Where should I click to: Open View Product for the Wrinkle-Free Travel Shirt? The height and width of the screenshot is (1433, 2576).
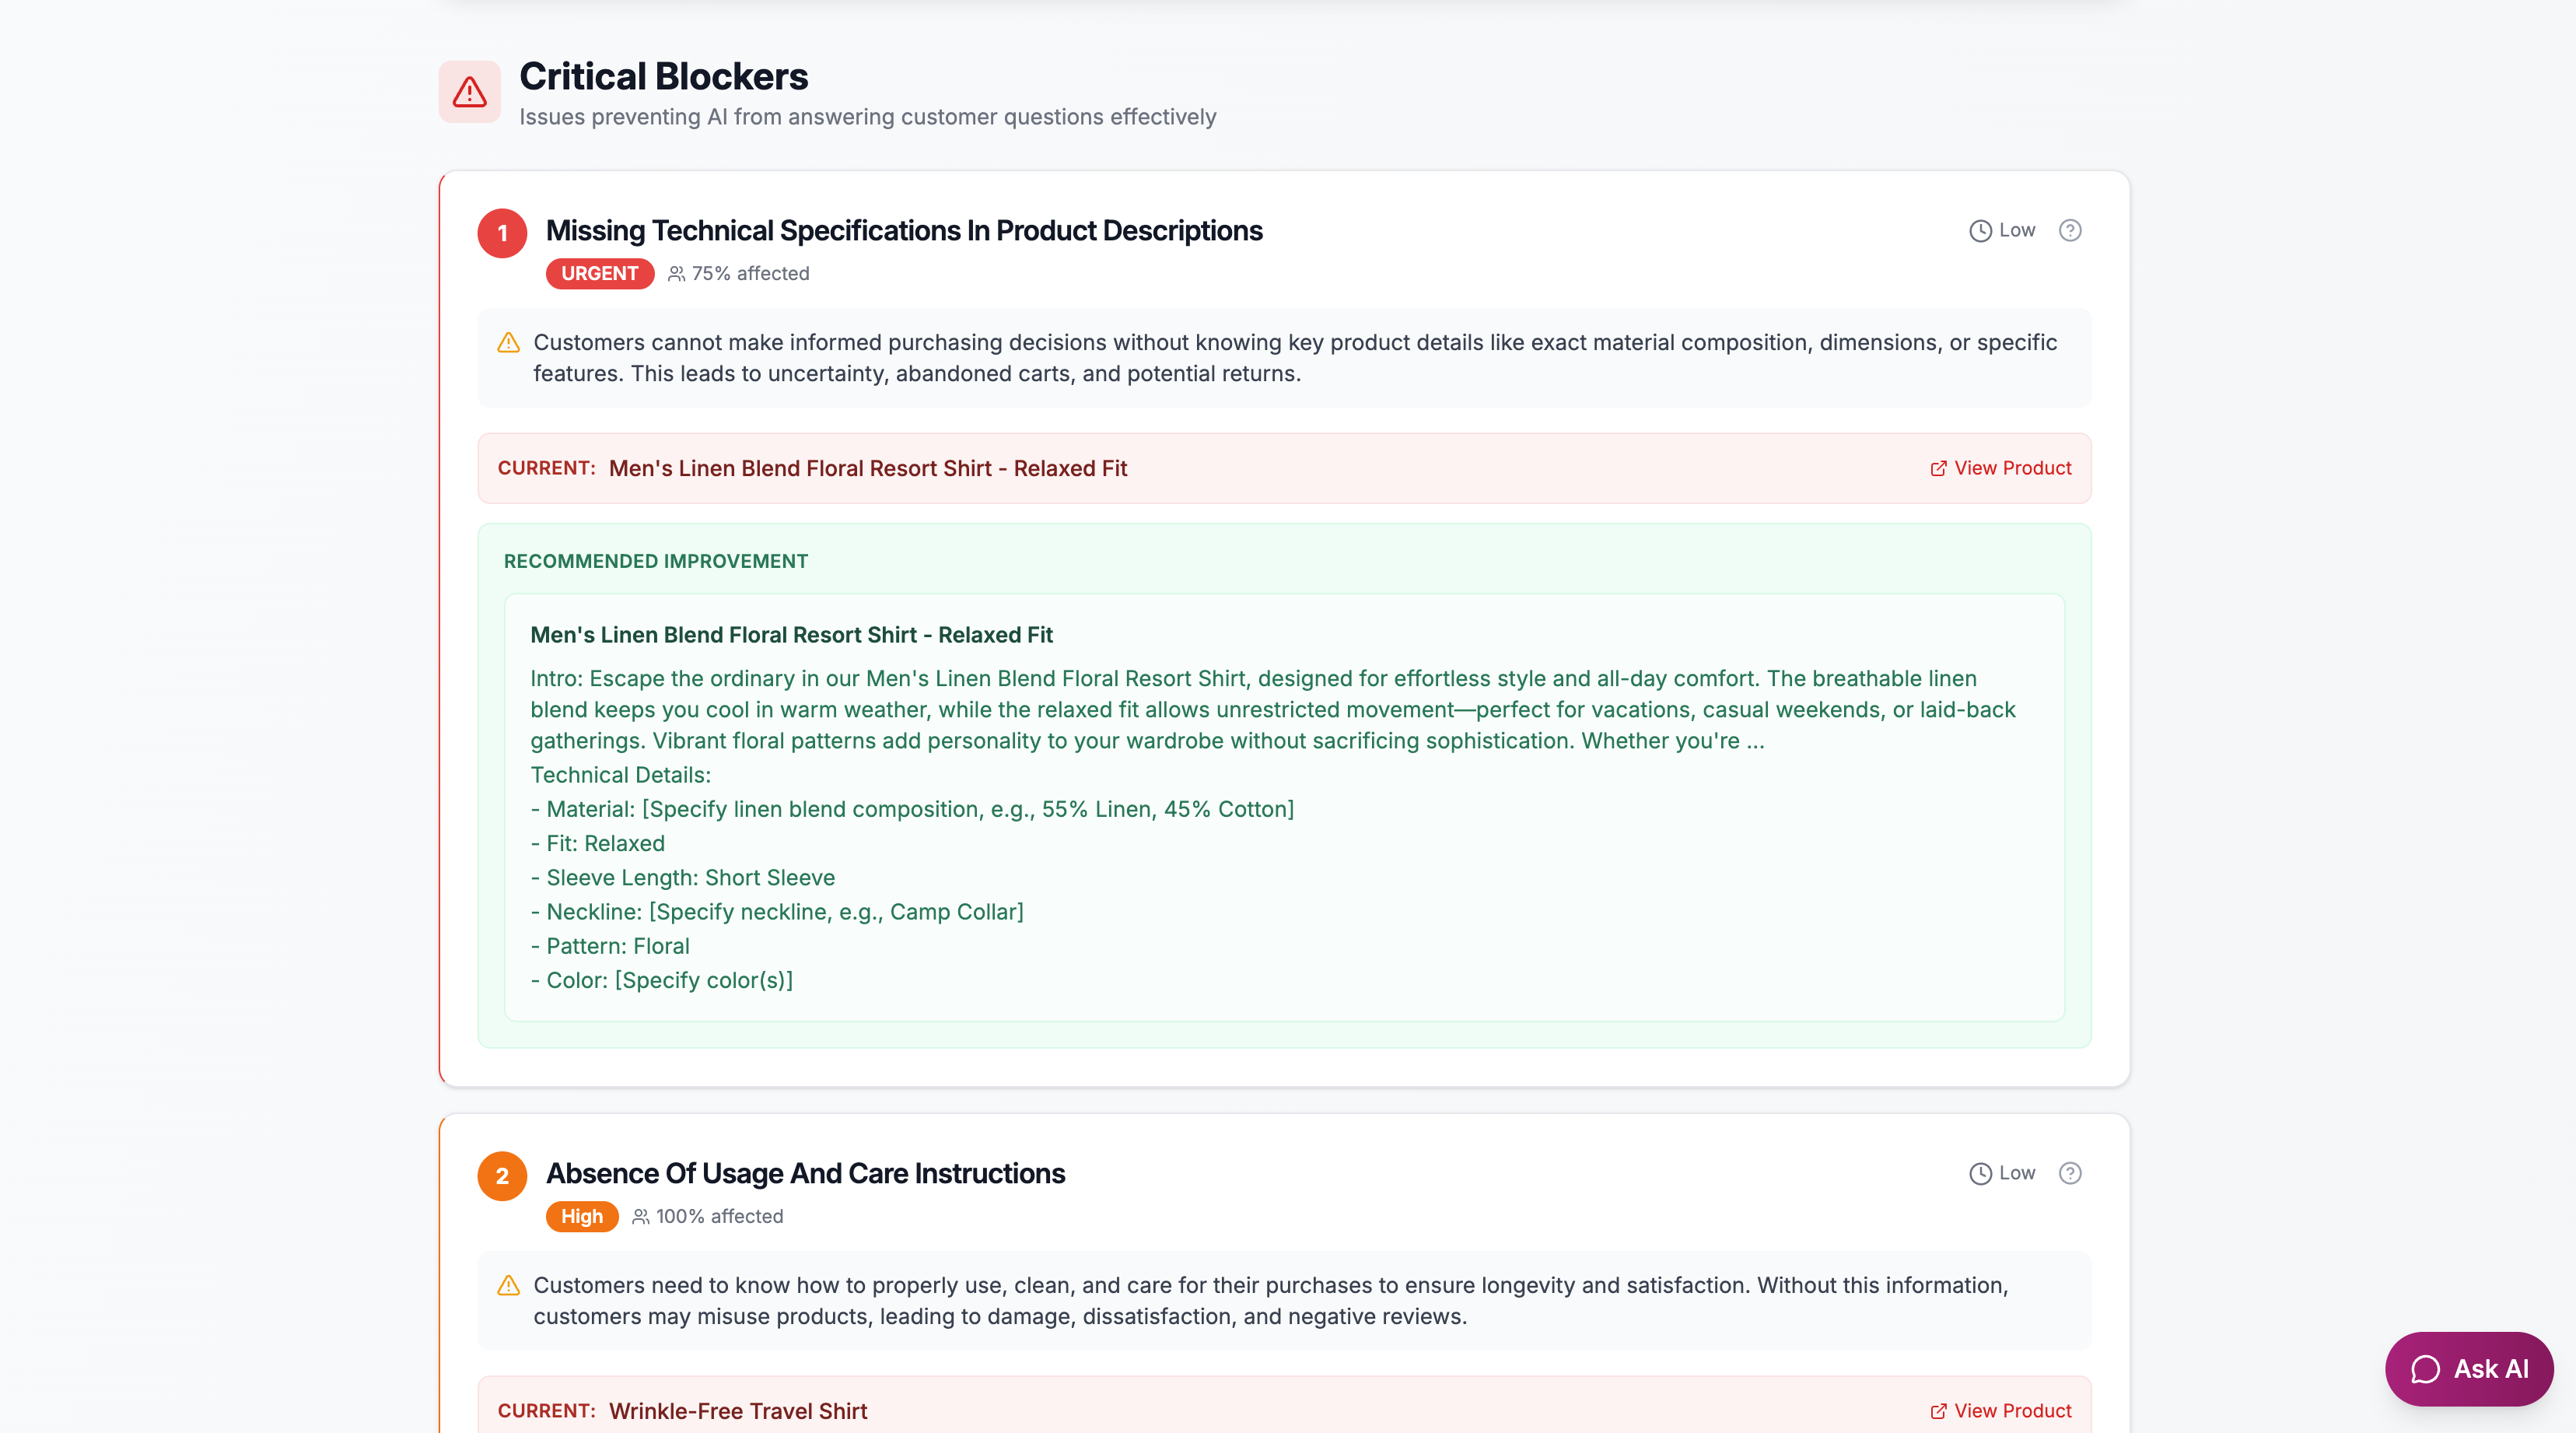[x=2012, y=1411]
